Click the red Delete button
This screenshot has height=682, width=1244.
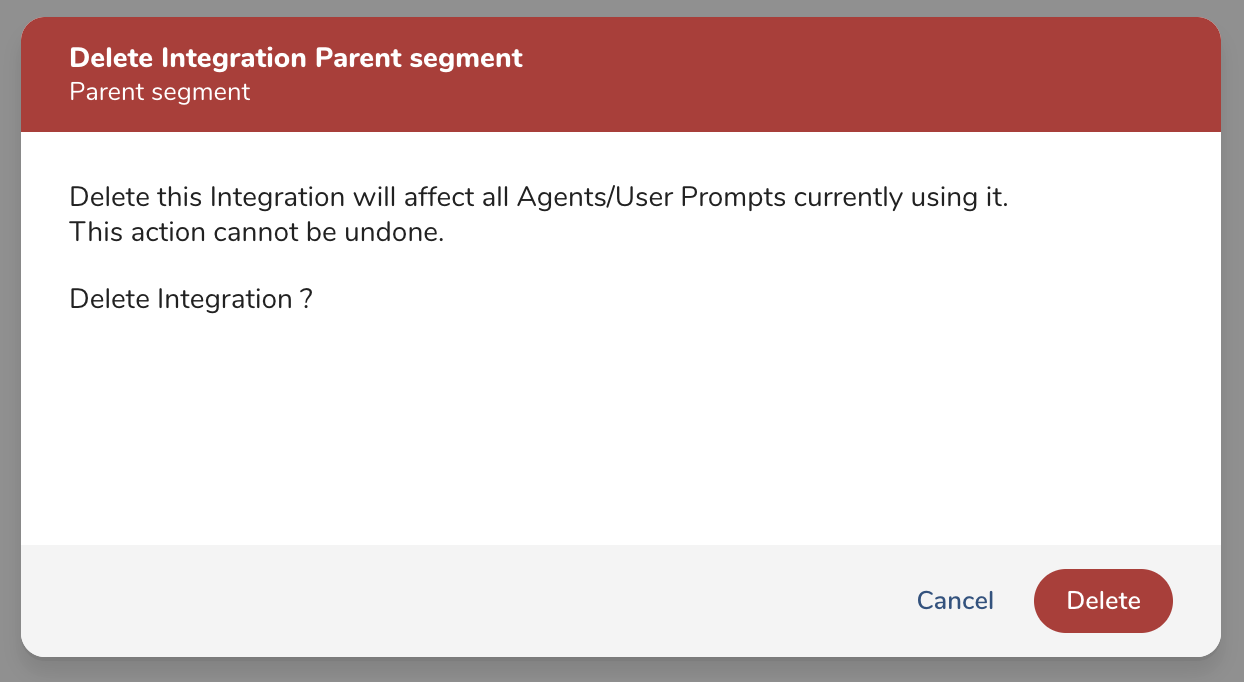1102,601
